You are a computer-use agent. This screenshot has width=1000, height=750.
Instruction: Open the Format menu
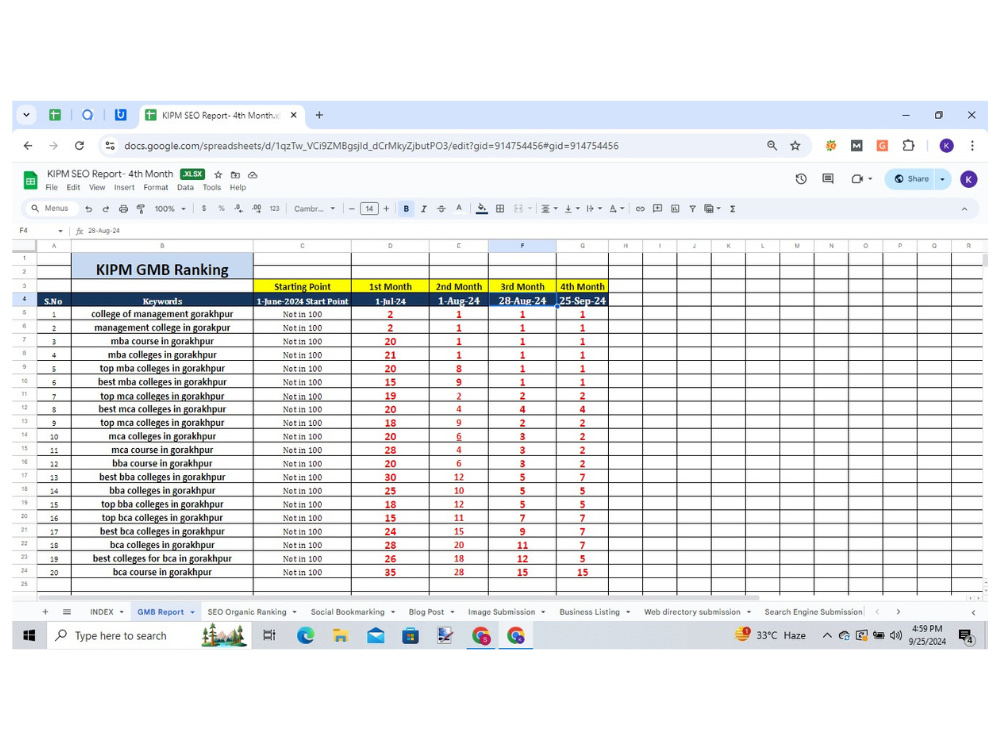156,188
